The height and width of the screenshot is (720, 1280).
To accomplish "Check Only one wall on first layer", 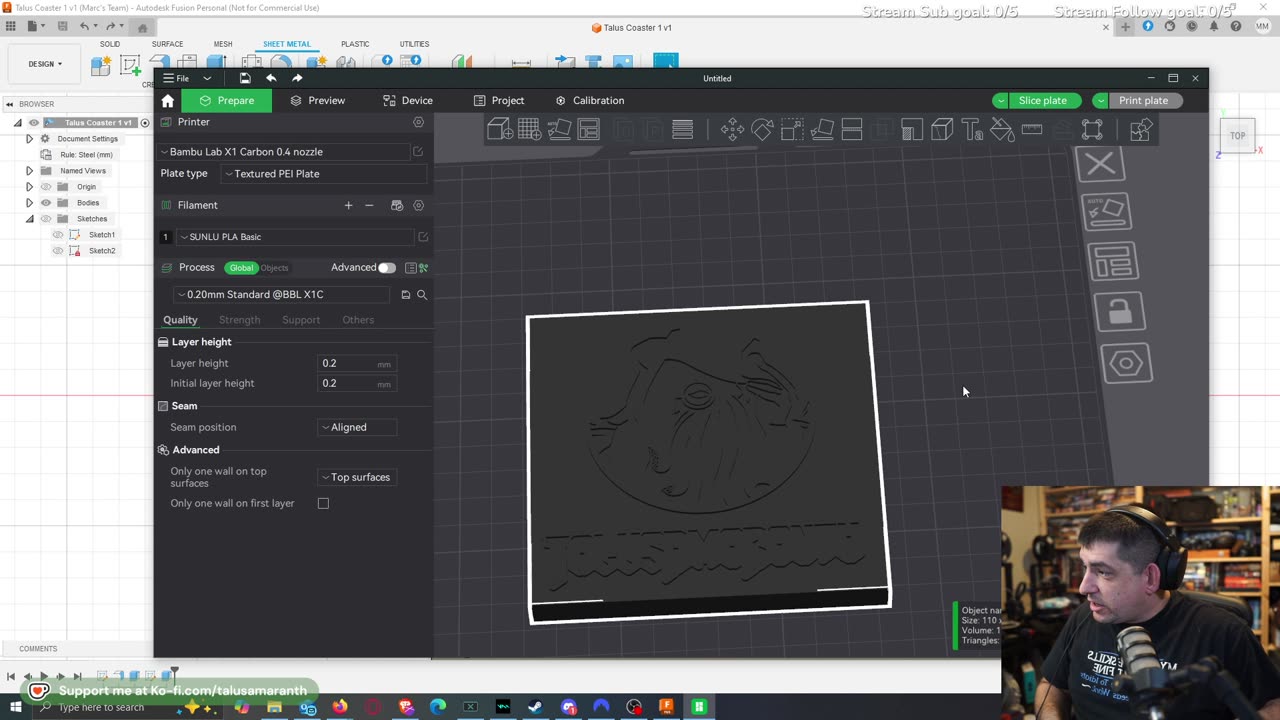I will 323,503.
